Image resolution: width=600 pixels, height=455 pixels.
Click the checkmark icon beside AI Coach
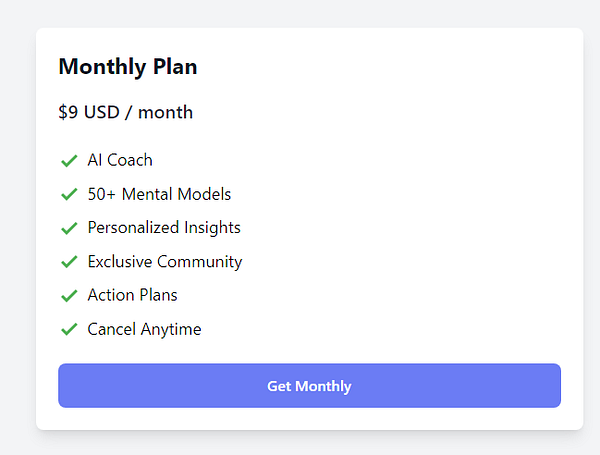(69, 161)
